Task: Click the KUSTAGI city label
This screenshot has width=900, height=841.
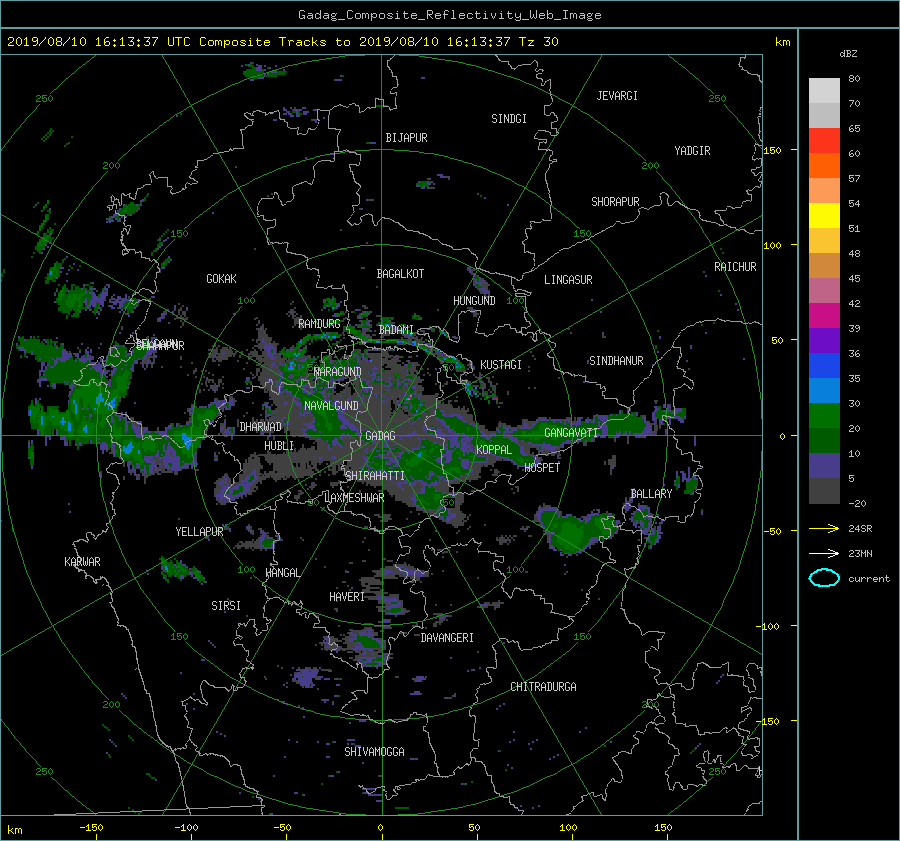Action: 501,365
